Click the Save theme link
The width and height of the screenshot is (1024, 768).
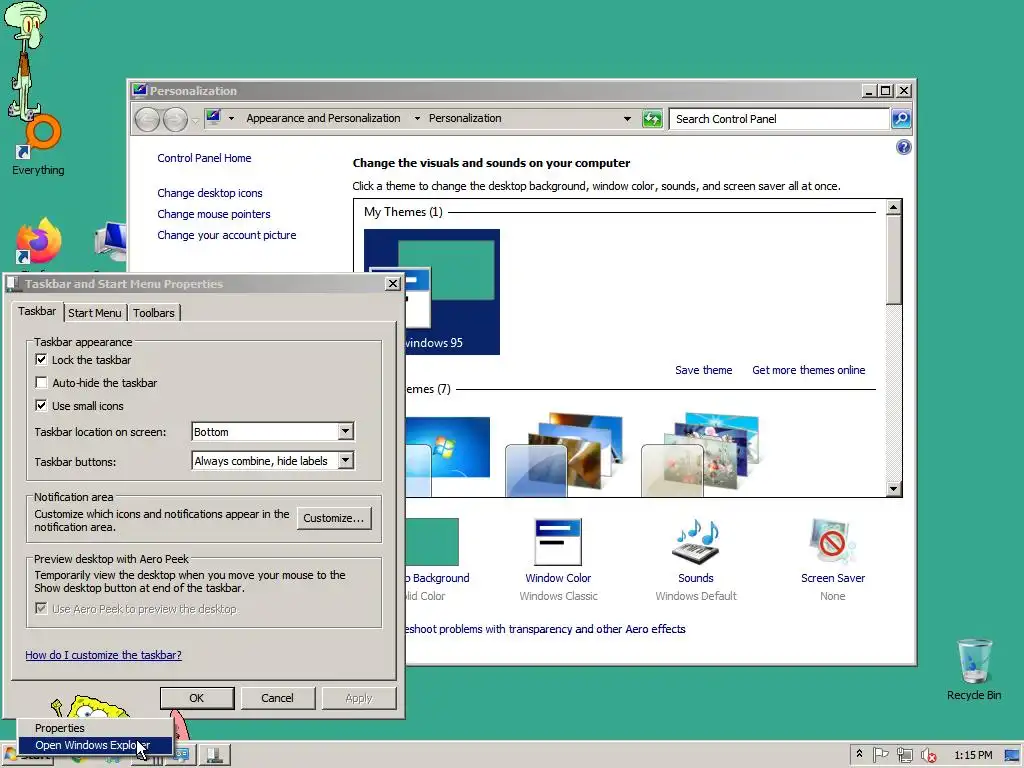703,370
